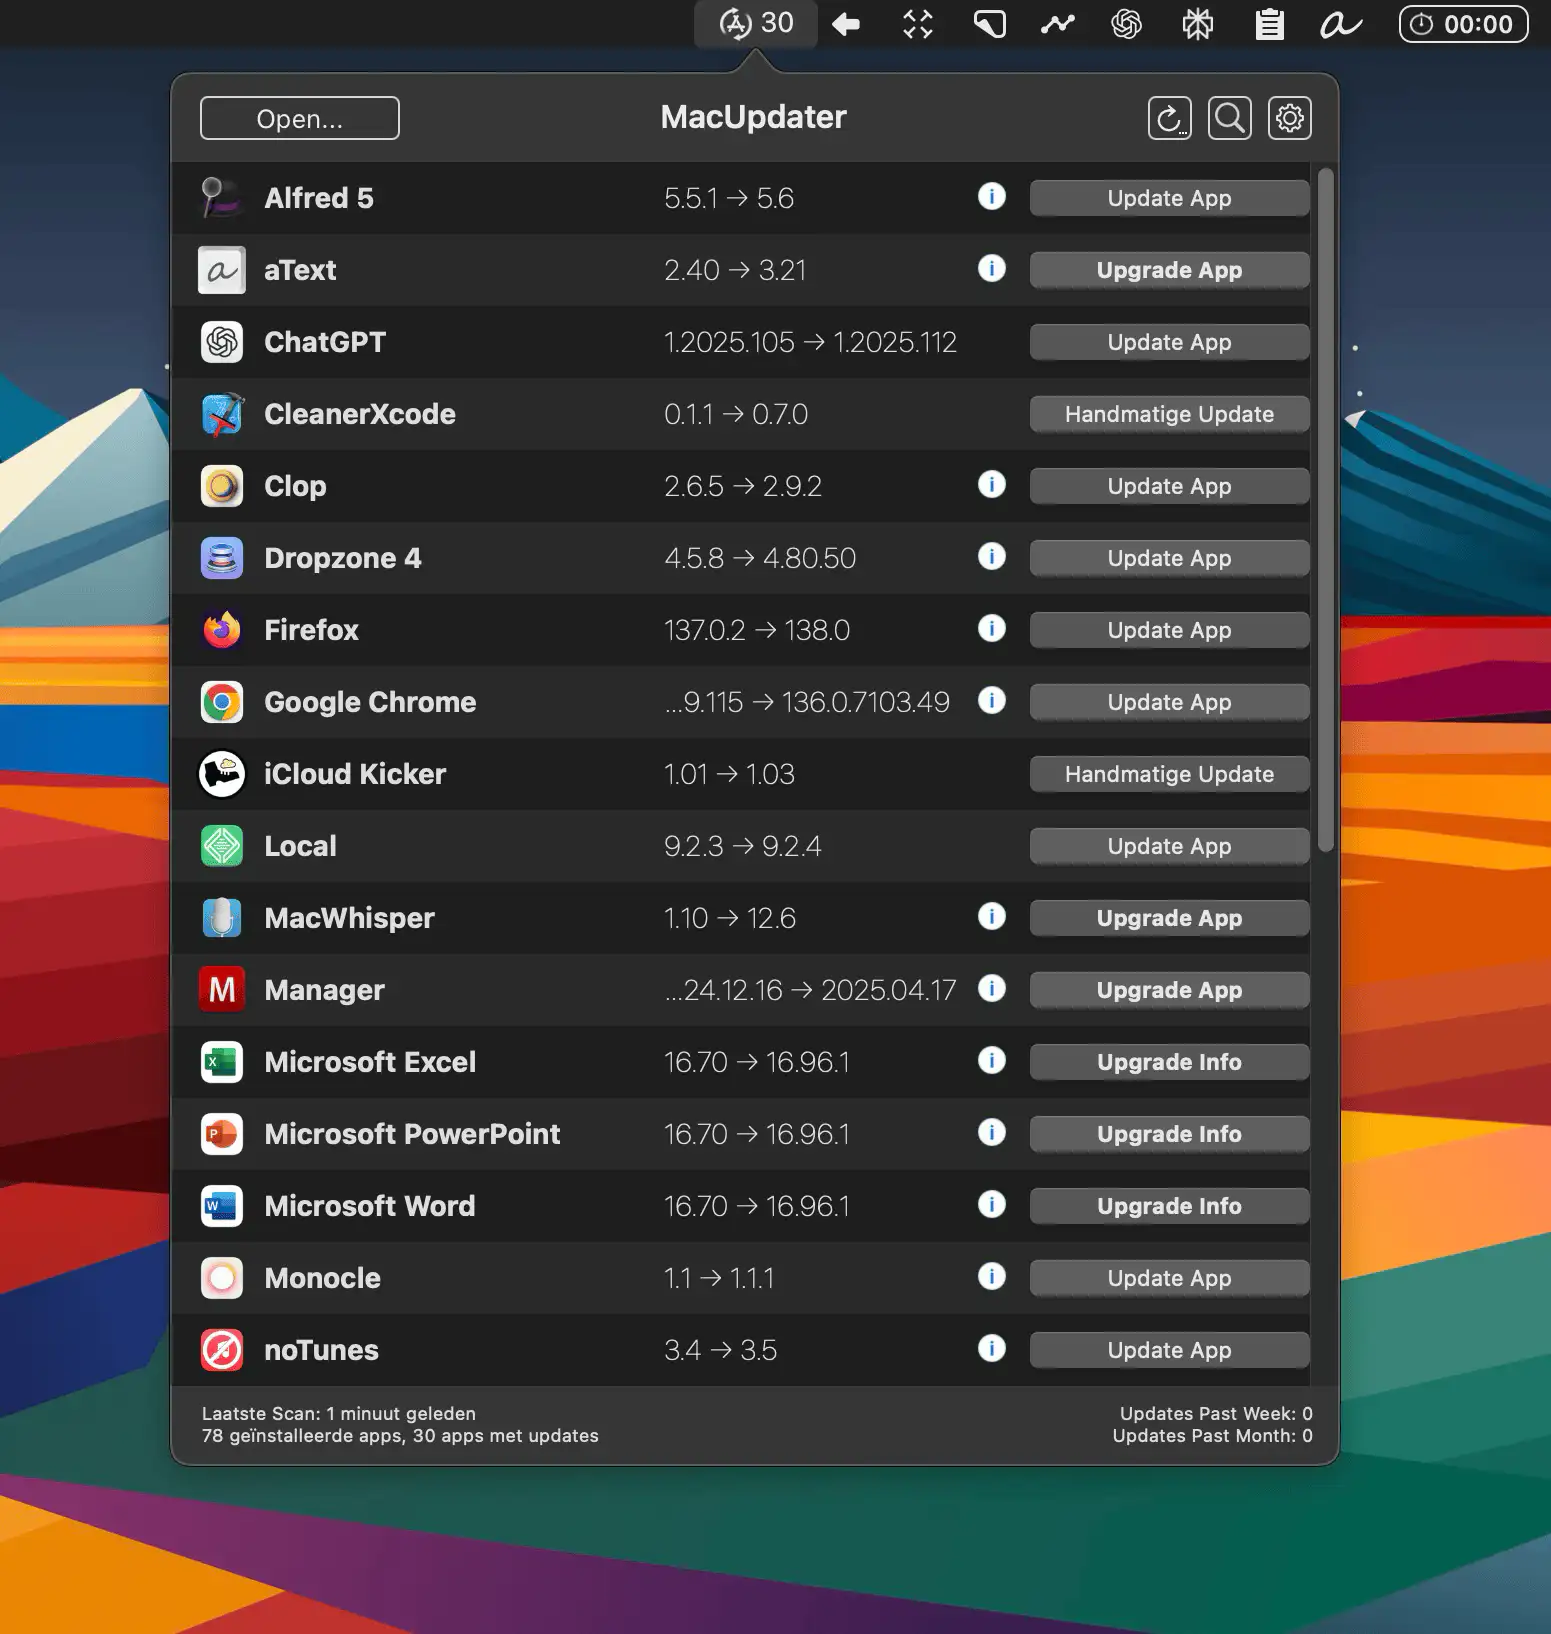
Task: Click the MacUpdater menu bar icon showing 30
Action: click(756, 23)
